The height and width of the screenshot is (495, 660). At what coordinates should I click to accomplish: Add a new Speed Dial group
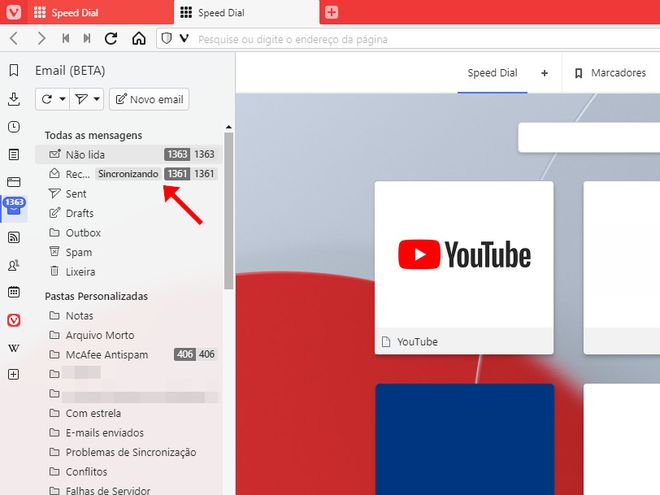click(544, 73)
